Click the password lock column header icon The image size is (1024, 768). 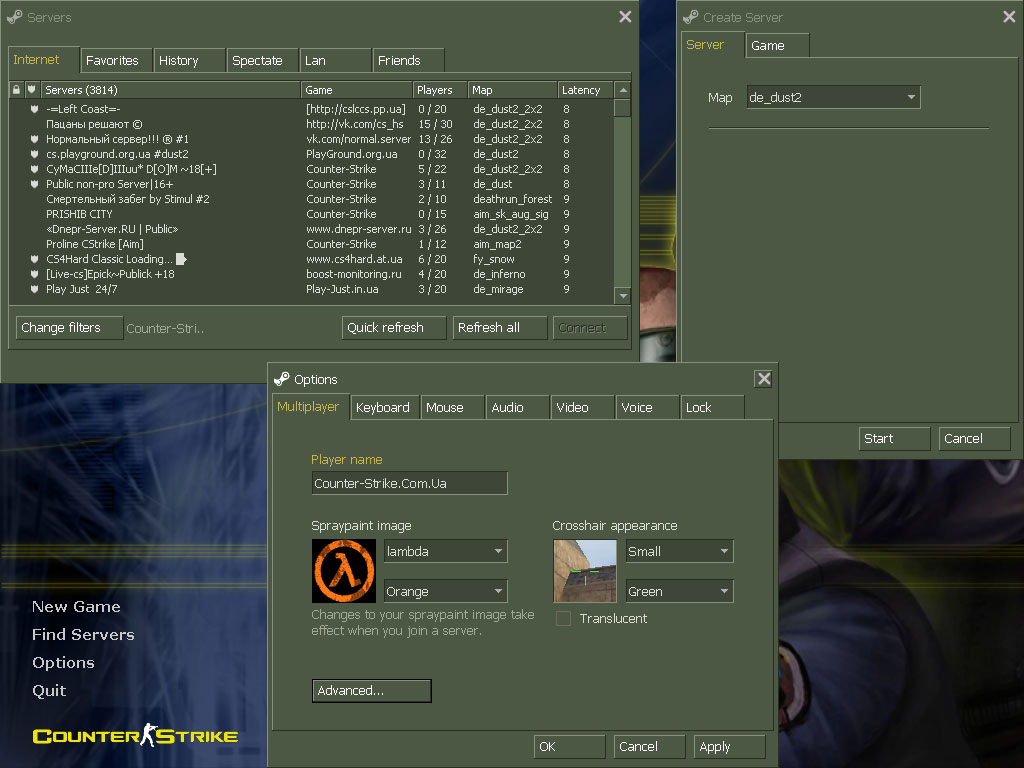(x=16, y=90)
